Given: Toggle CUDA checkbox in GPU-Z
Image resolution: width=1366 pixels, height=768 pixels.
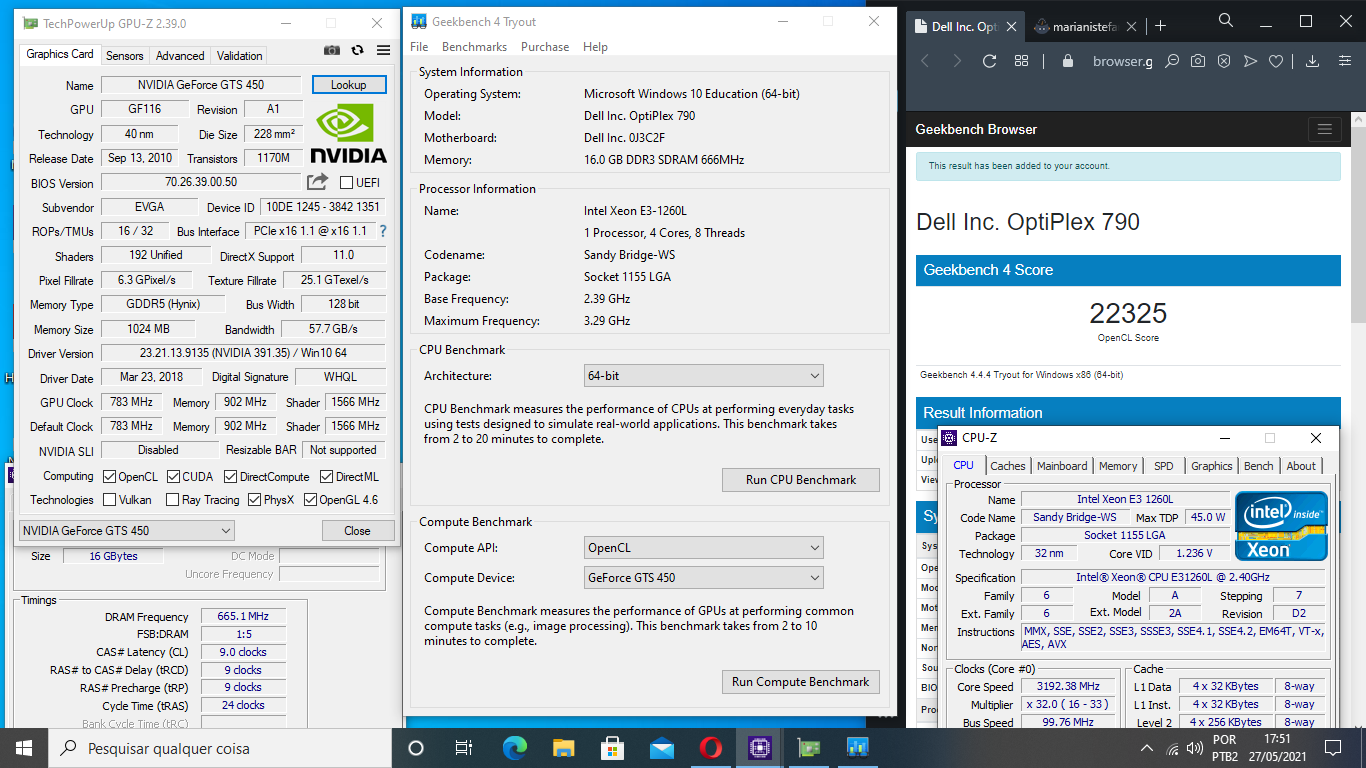Looking at the screenshot, I should [173, 477].
